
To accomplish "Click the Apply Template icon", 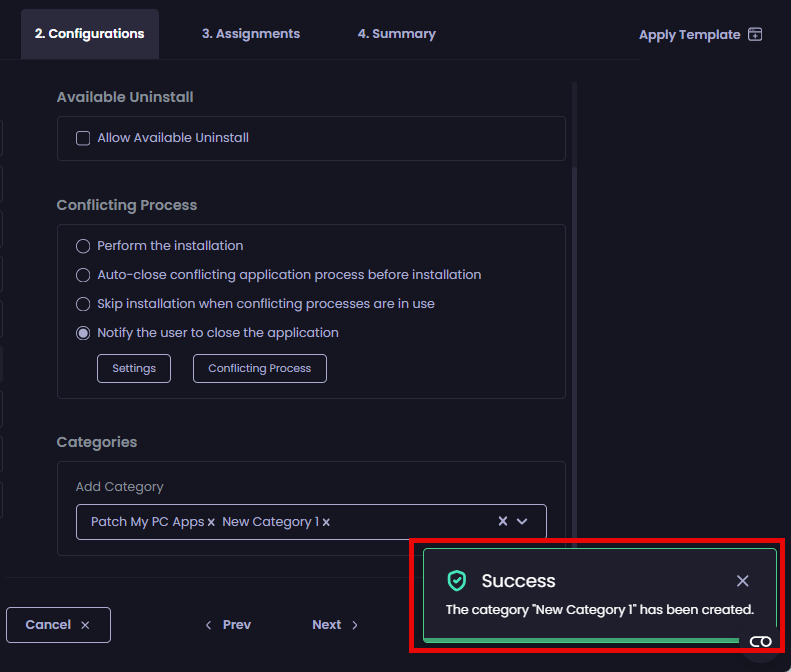I will click(755, 35).
